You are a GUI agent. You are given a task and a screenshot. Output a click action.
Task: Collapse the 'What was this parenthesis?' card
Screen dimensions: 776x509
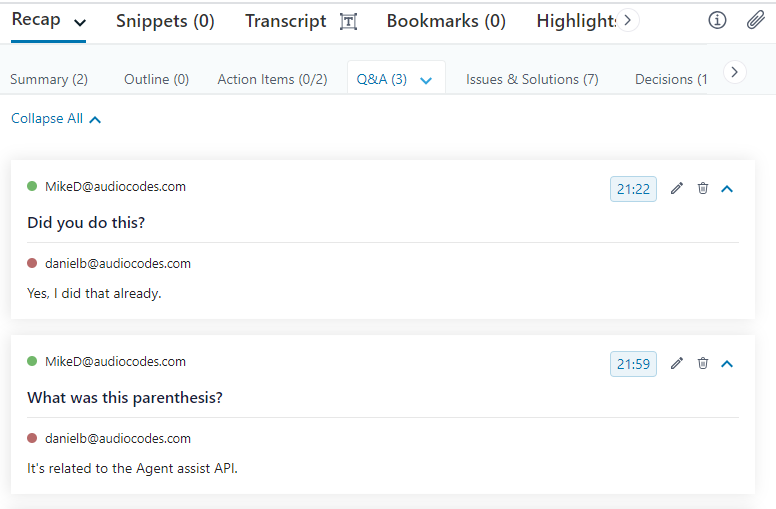click(x=727, y=363)
